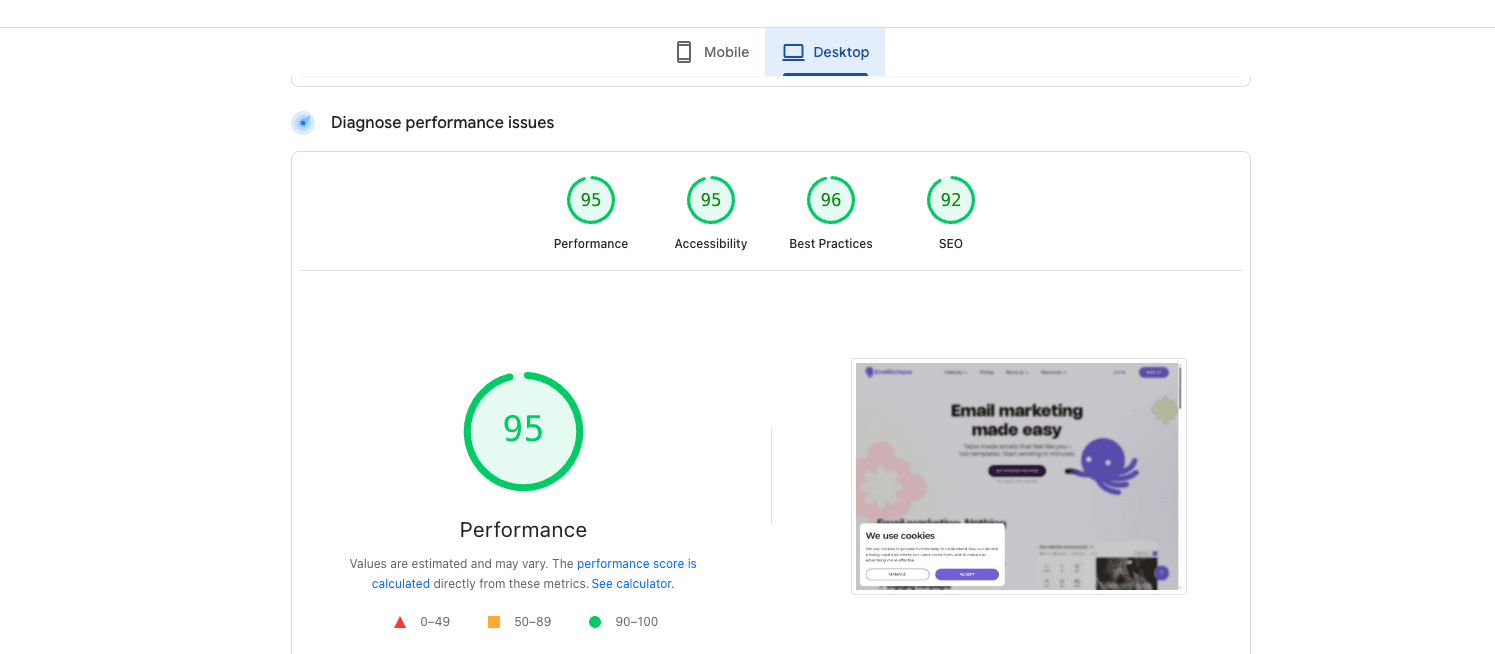1495x654 pixels.
Task: Click the green circle 90–100 legend icon
Action: 595,622
